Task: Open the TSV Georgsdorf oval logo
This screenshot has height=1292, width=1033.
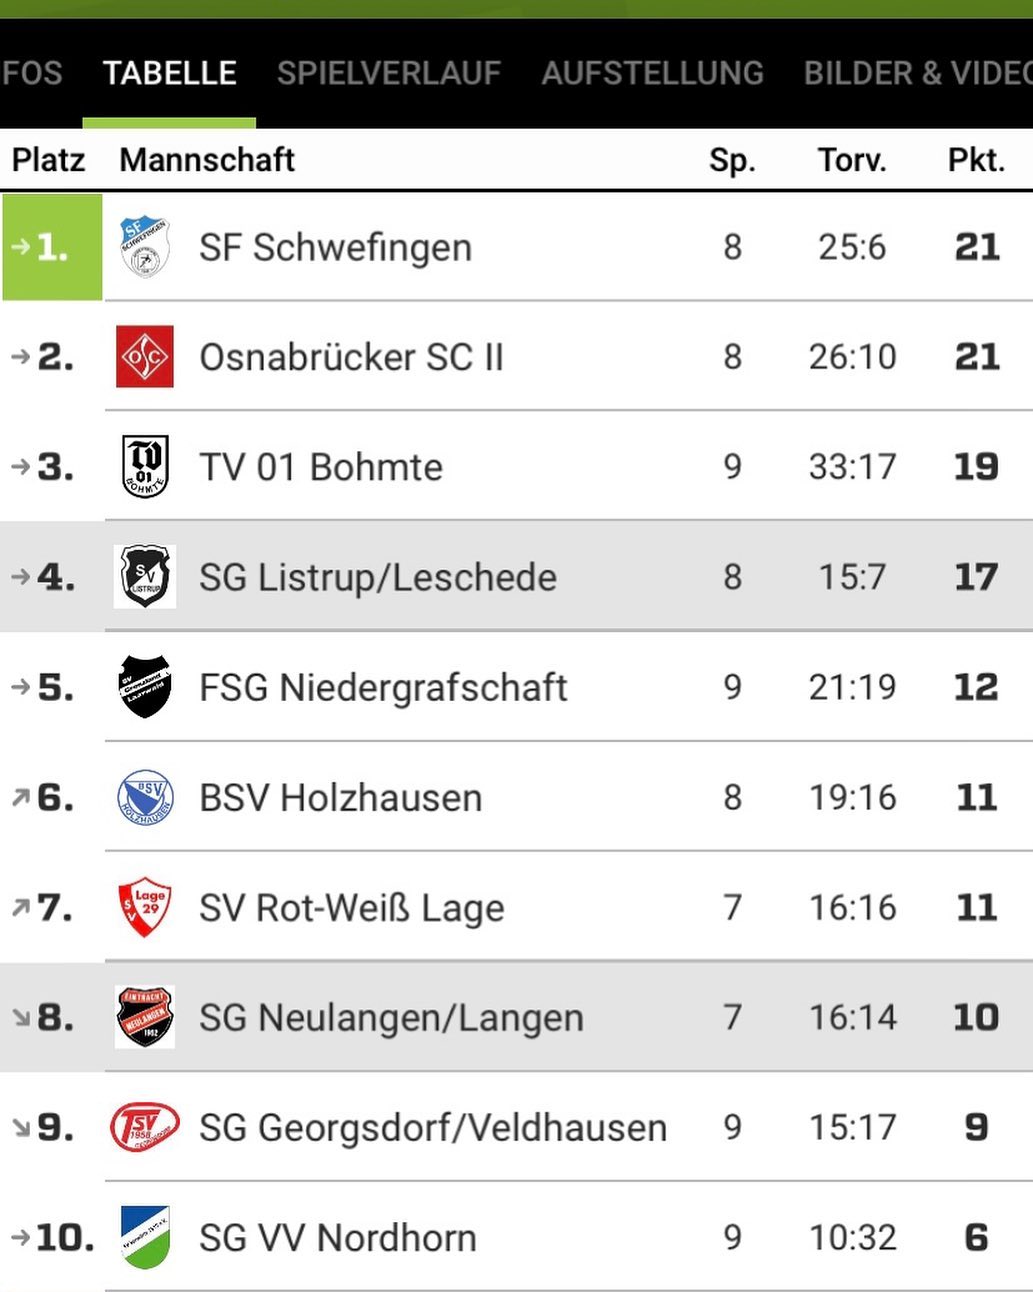Action: pyautogui.click(x=145, y=1127)
